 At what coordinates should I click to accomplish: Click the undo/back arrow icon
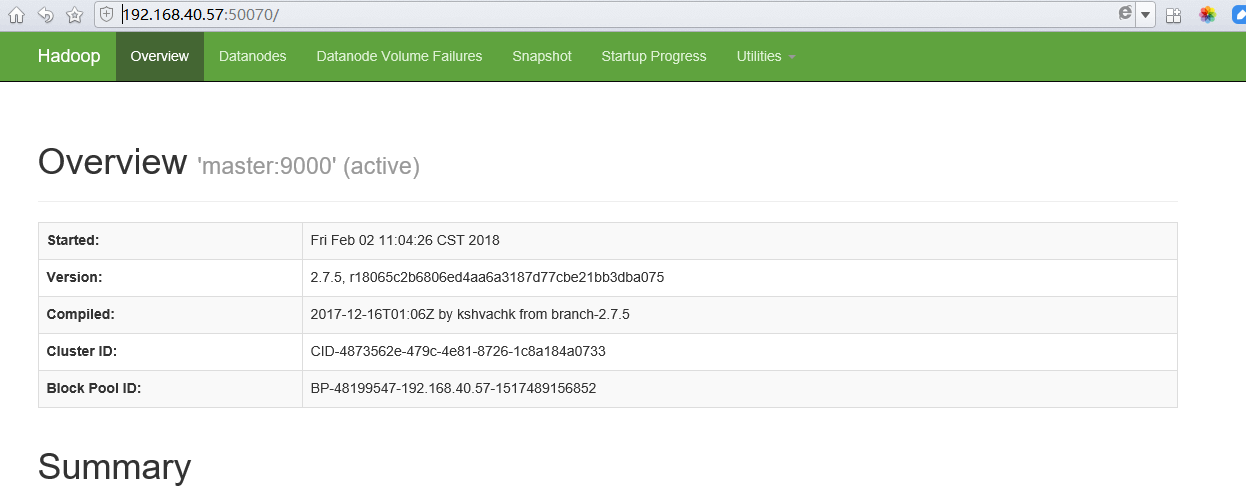46,15
